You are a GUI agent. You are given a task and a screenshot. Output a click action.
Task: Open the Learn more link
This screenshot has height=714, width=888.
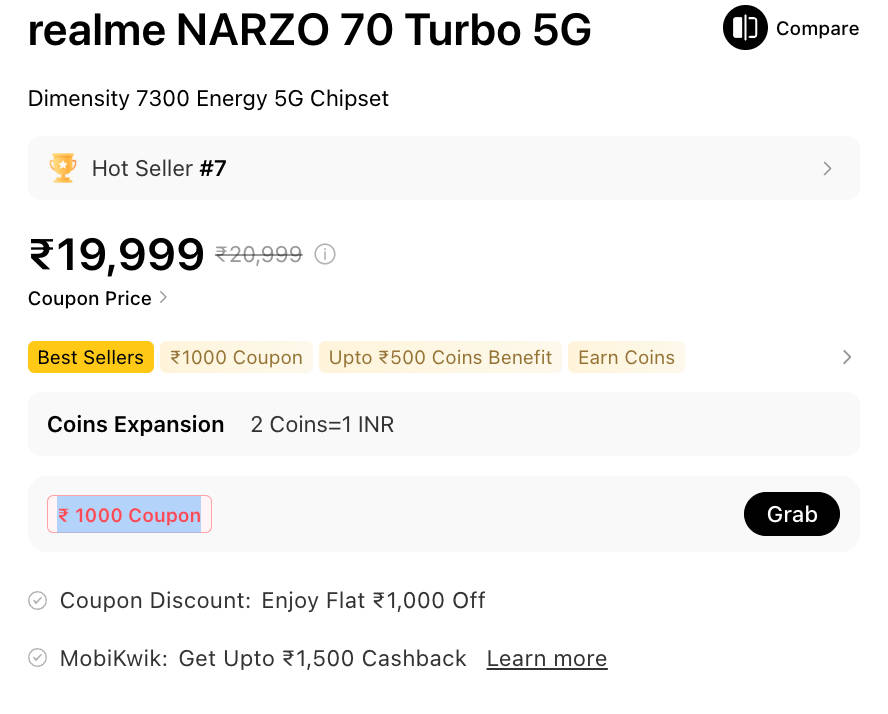click(547, 659)
